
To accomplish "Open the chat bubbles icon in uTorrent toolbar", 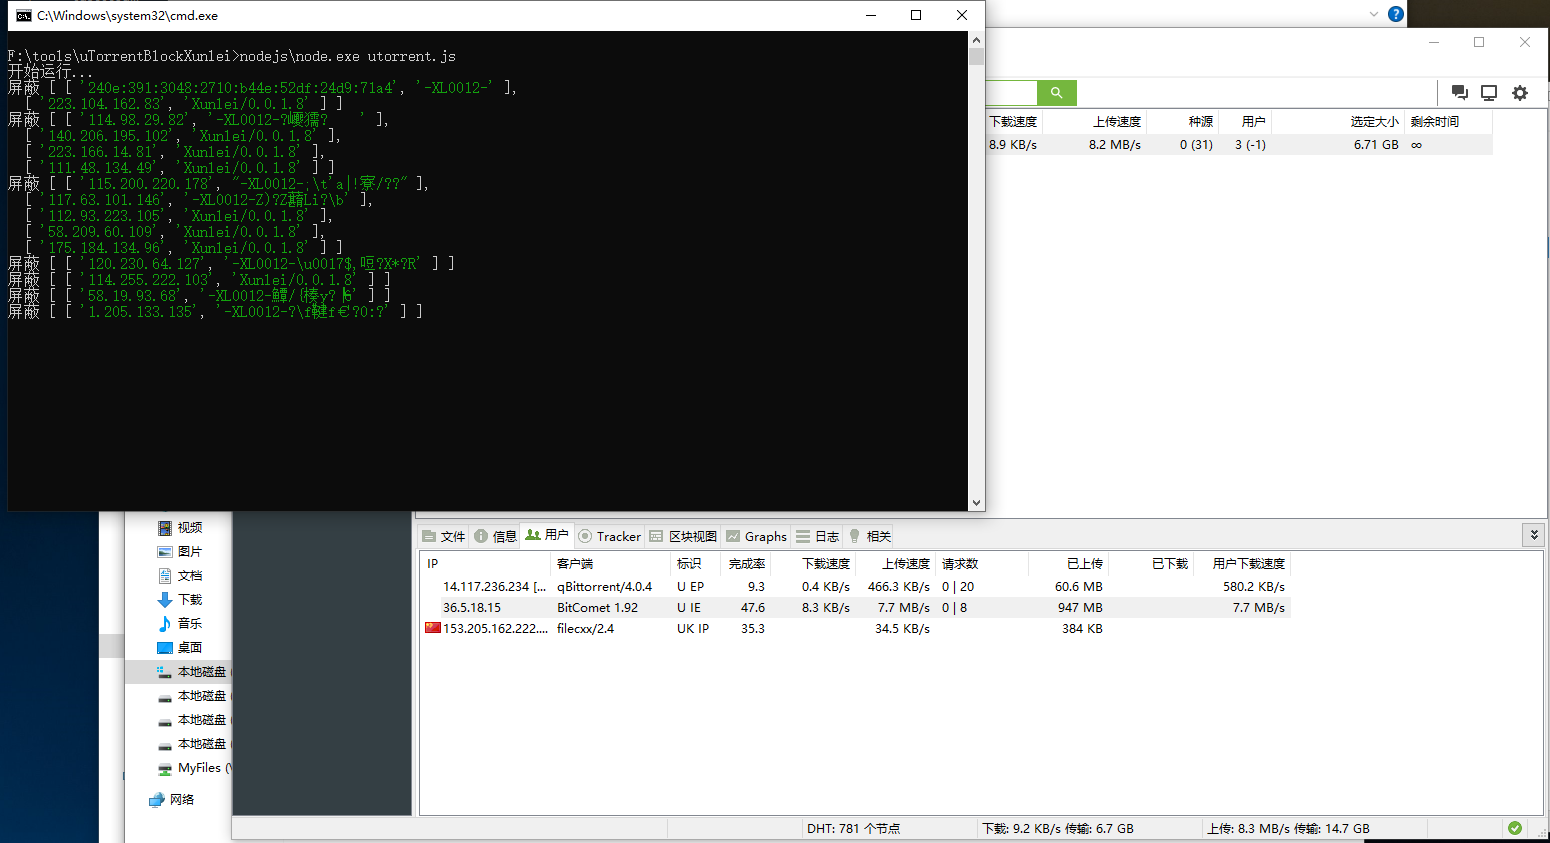I will tap(1459, 93).
